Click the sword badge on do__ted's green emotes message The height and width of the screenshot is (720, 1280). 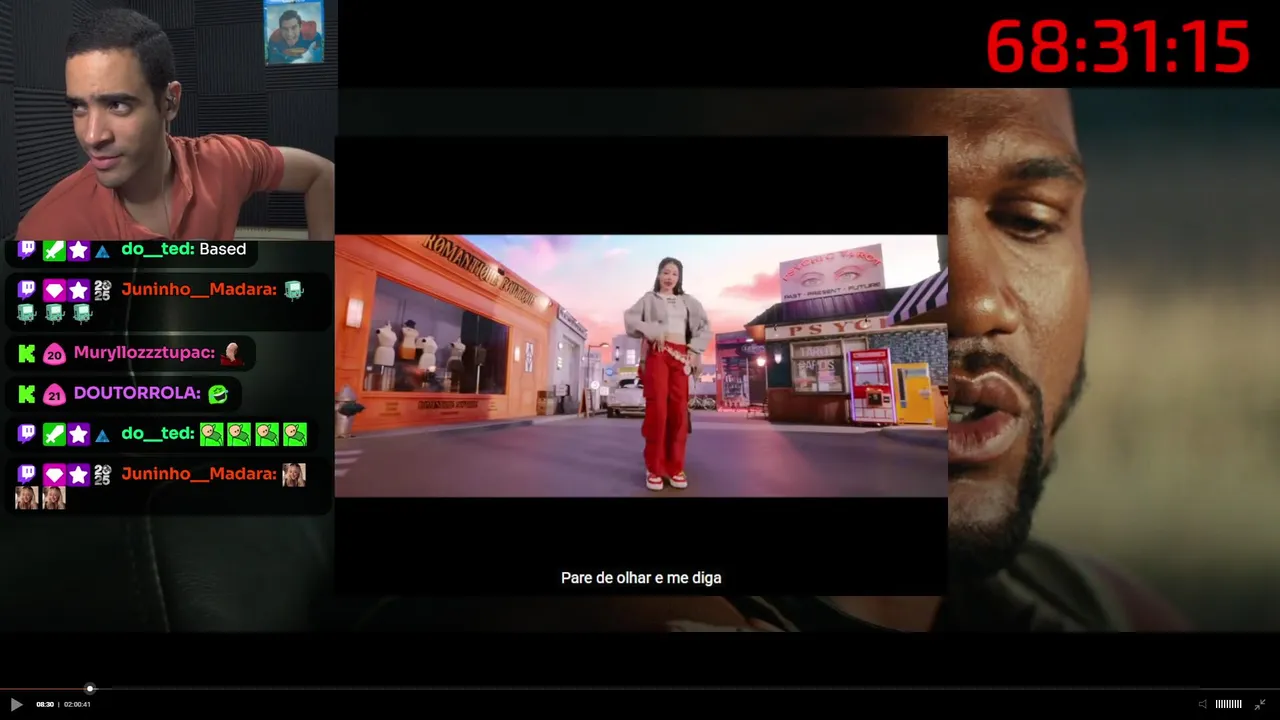(54, 434)
